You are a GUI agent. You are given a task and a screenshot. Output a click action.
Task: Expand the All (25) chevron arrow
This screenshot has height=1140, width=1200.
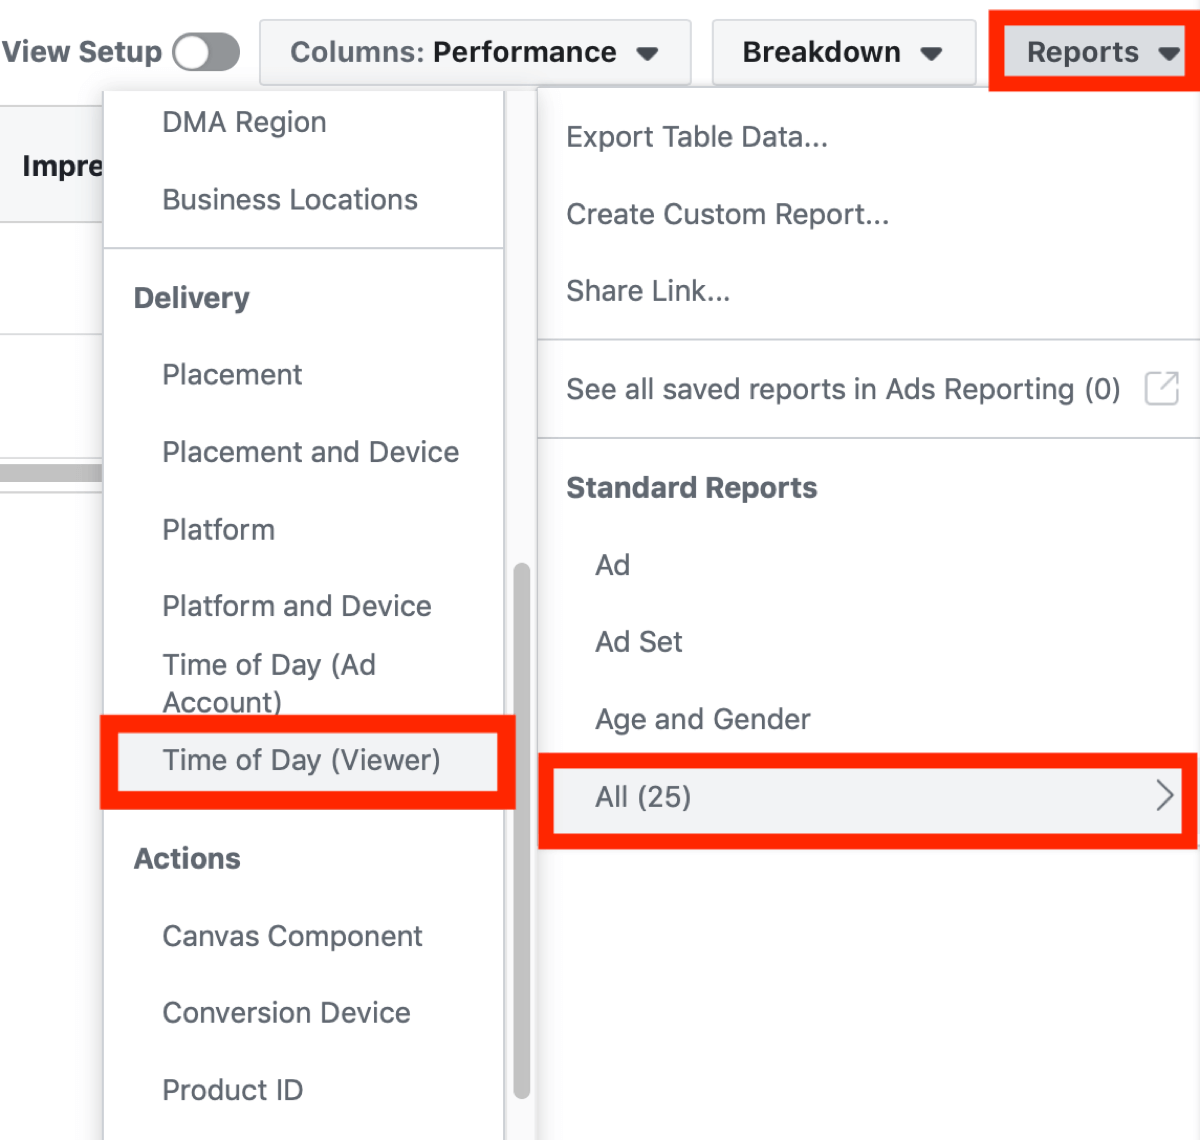pos(1164,796)
